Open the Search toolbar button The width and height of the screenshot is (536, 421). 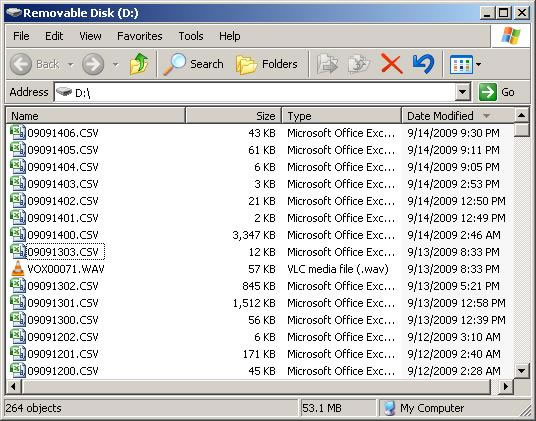(x=193, y=64)
